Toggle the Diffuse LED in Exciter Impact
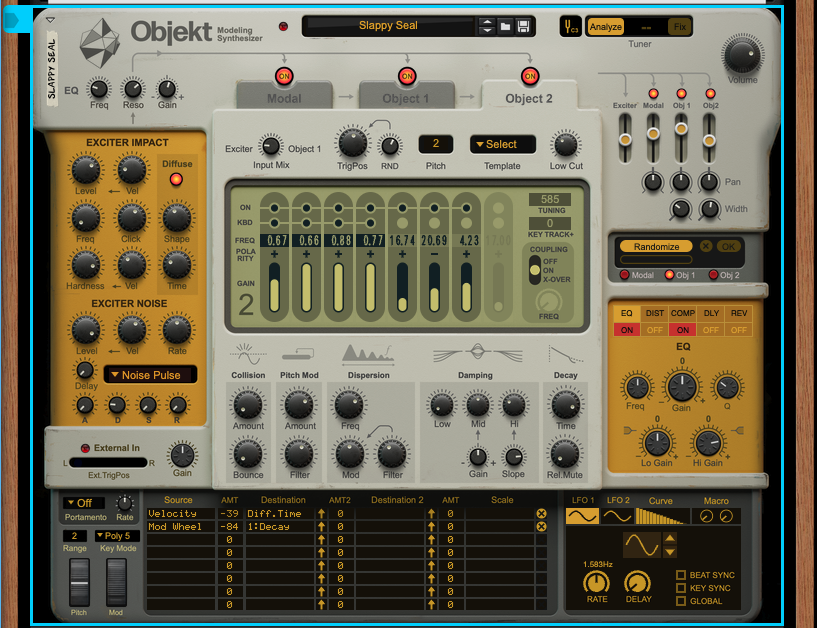Viewport: 817px width, 628px height. click(x=177, y=180)
